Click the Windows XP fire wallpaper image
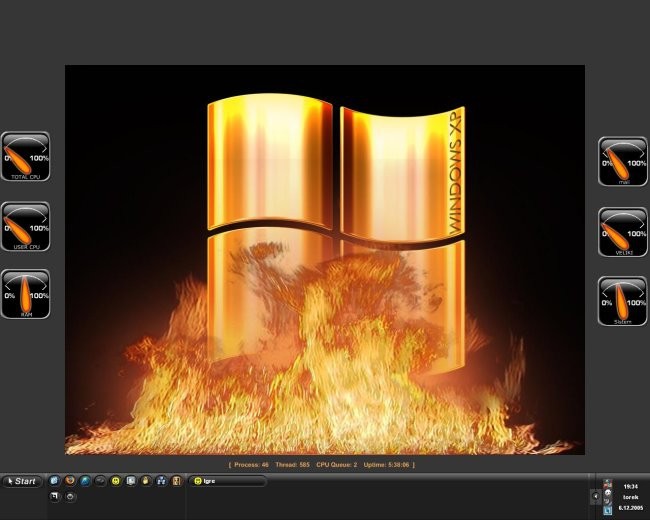650x520 pixels. [325, 260]
